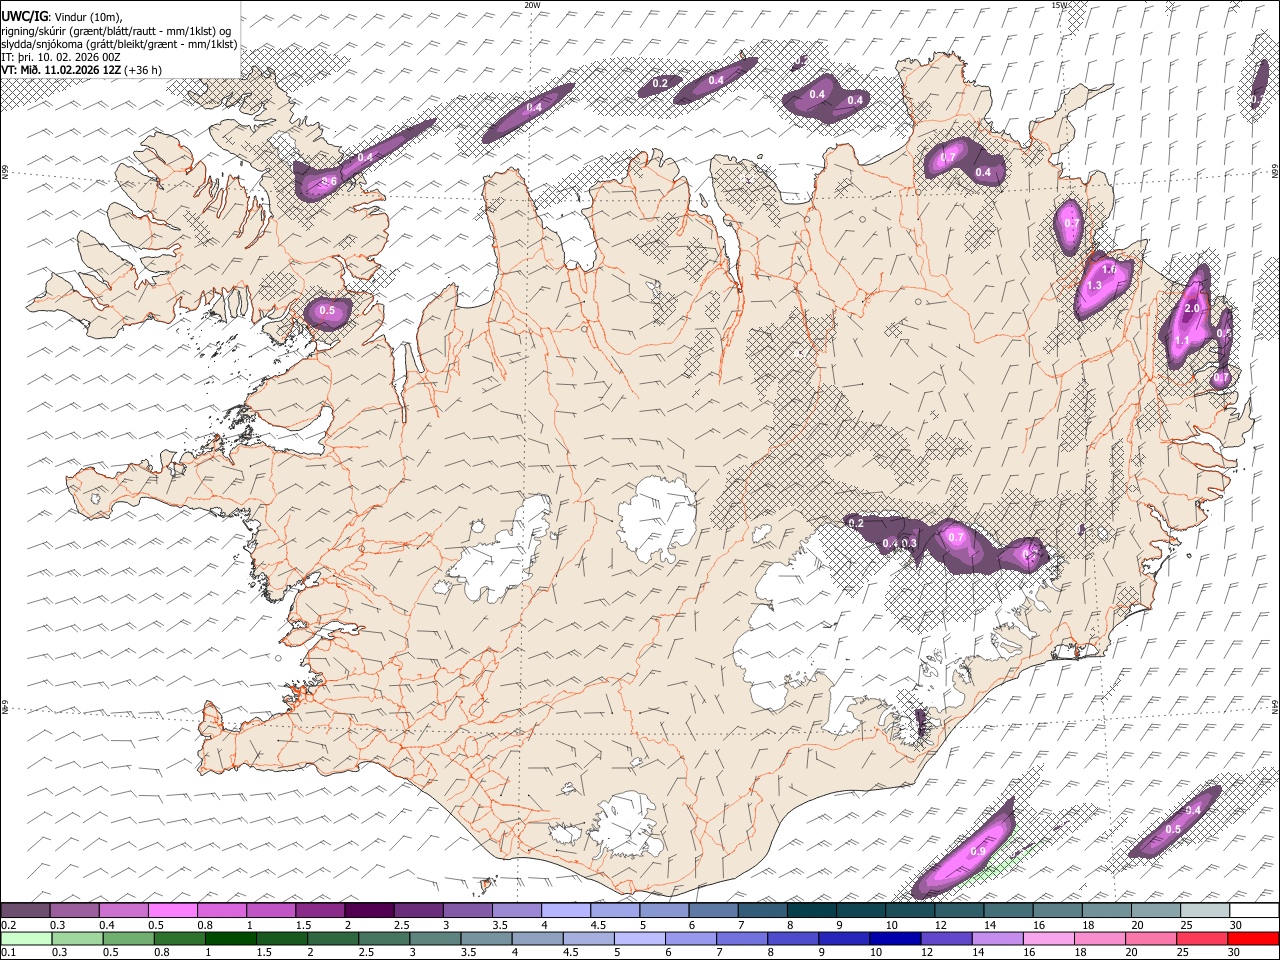1280x960 pixels.
Task: Click the '0.9' snowfall value over the southern sea
Action: pos(978,852)
